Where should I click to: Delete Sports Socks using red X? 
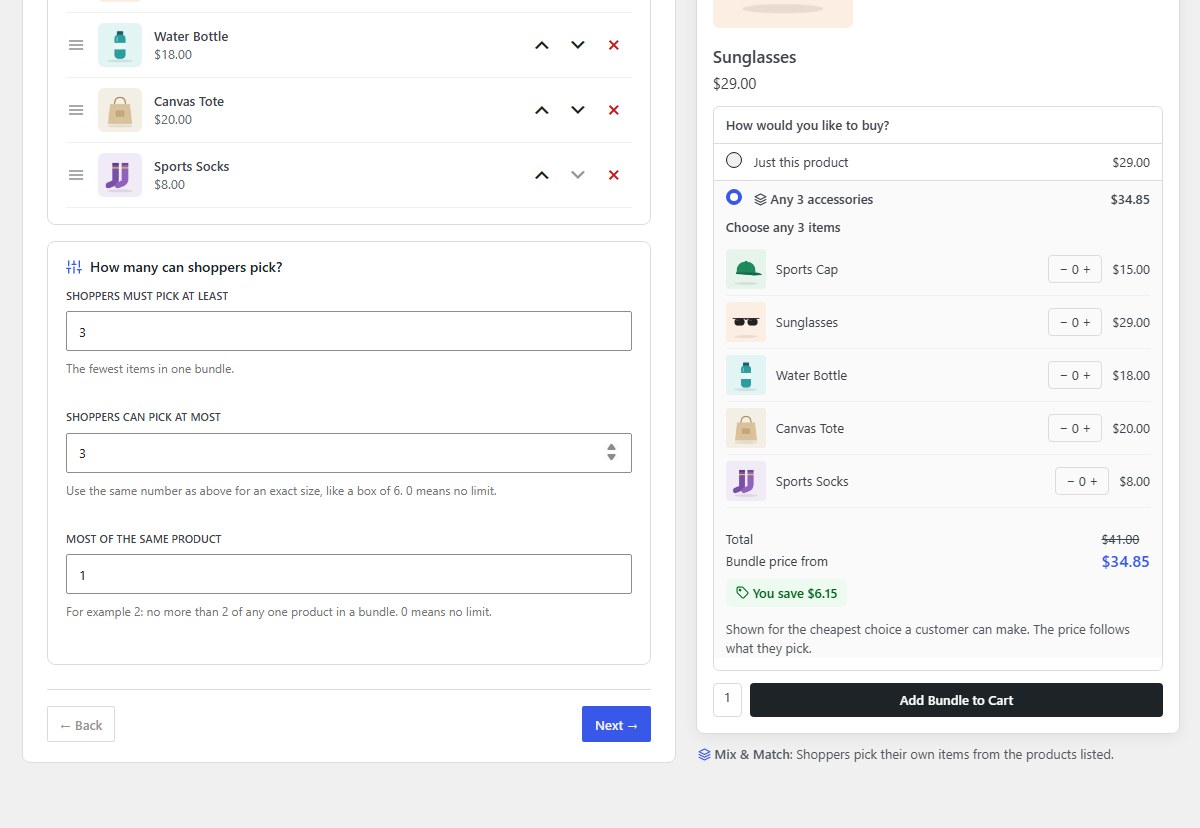tap(614, 175)
